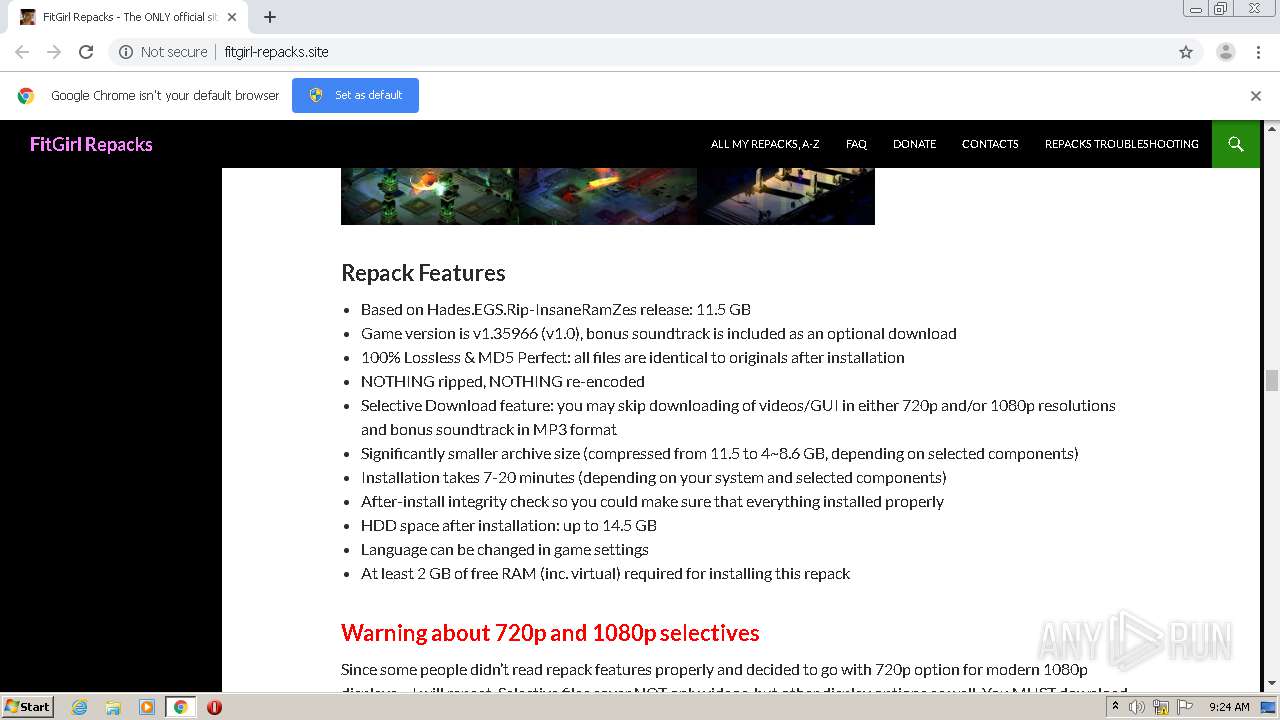The width and height of the screenshot is (1280, 720).
Task: Open the Not secure site info icon
Action: pyautogui.click(x=126, y=52)
